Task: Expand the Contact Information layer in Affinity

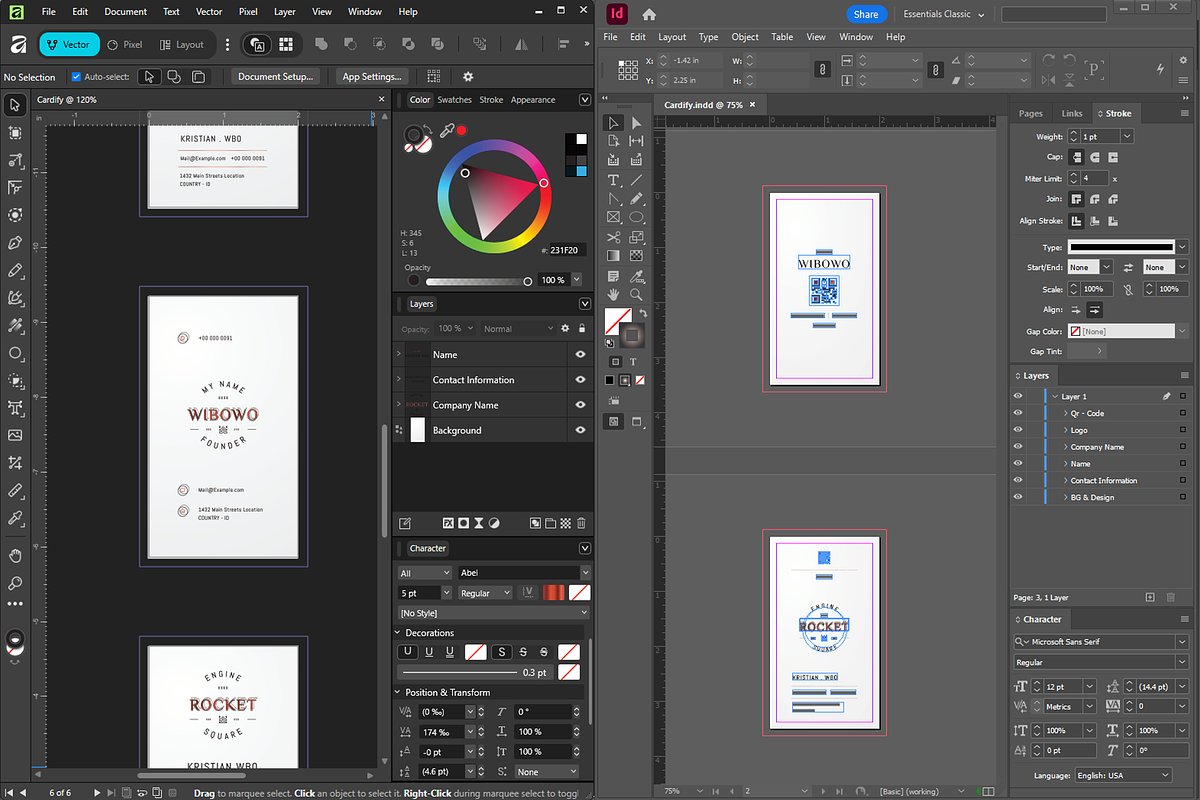Action: pyautogui.click(x=399, y=380)
